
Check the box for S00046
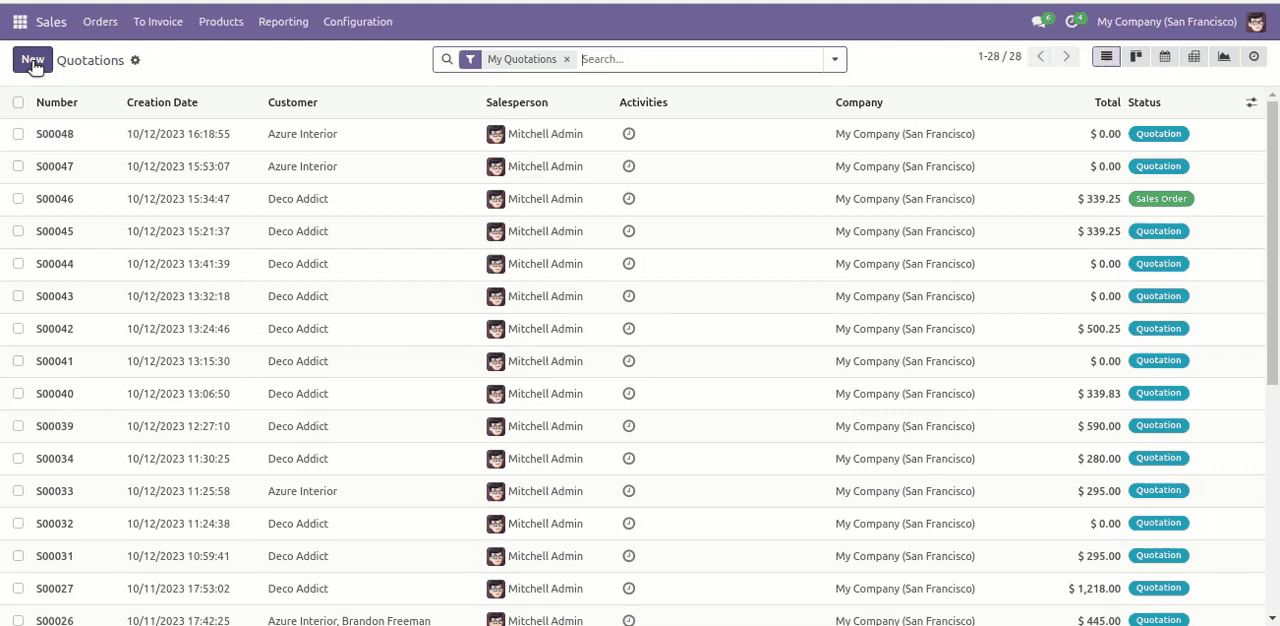coord(18,199)
